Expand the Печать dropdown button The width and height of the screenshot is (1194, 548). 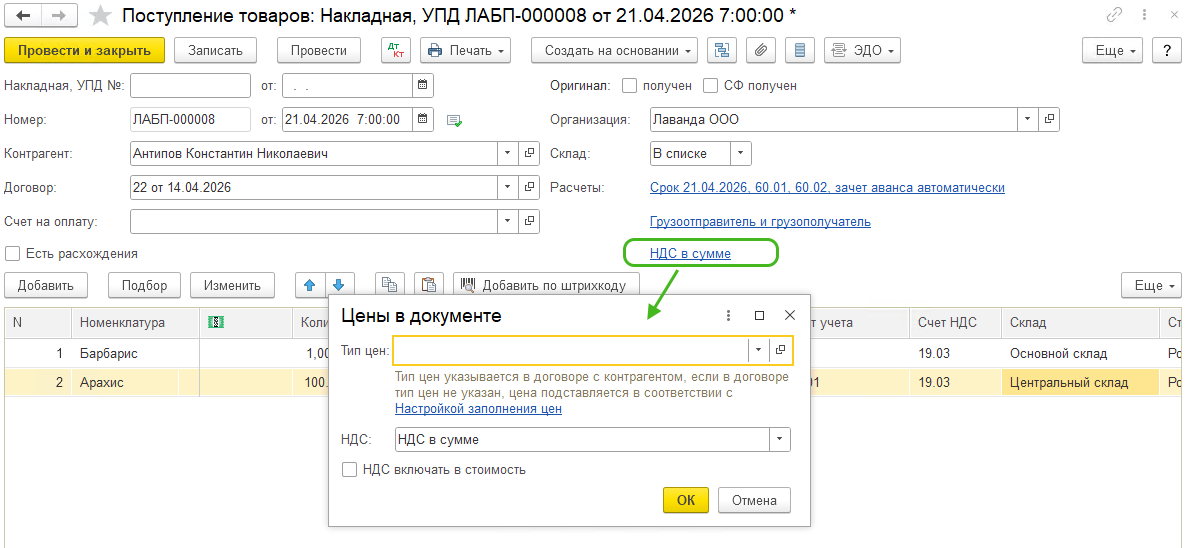pyautogui.click(x=465, y=50)
